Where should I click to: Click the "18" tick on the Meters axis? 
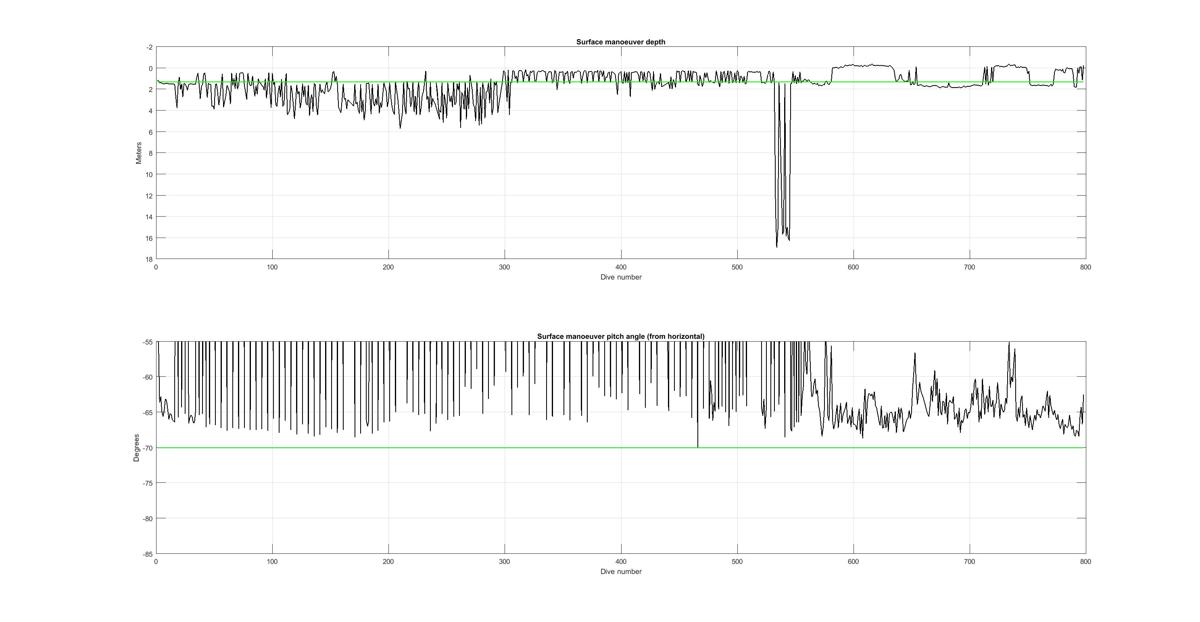click(x=149, y=259)
